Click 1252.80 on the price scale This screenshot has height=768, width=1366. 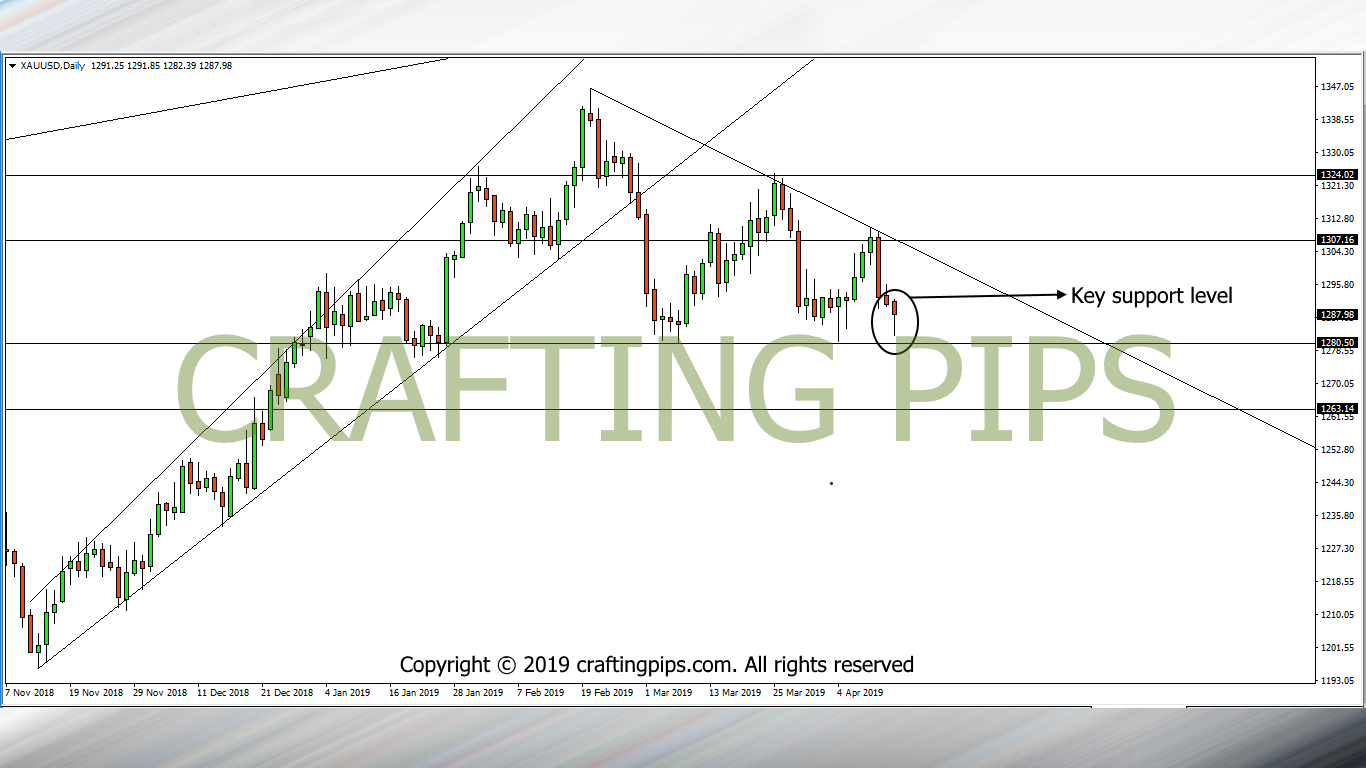click(x=1337, y=450)
